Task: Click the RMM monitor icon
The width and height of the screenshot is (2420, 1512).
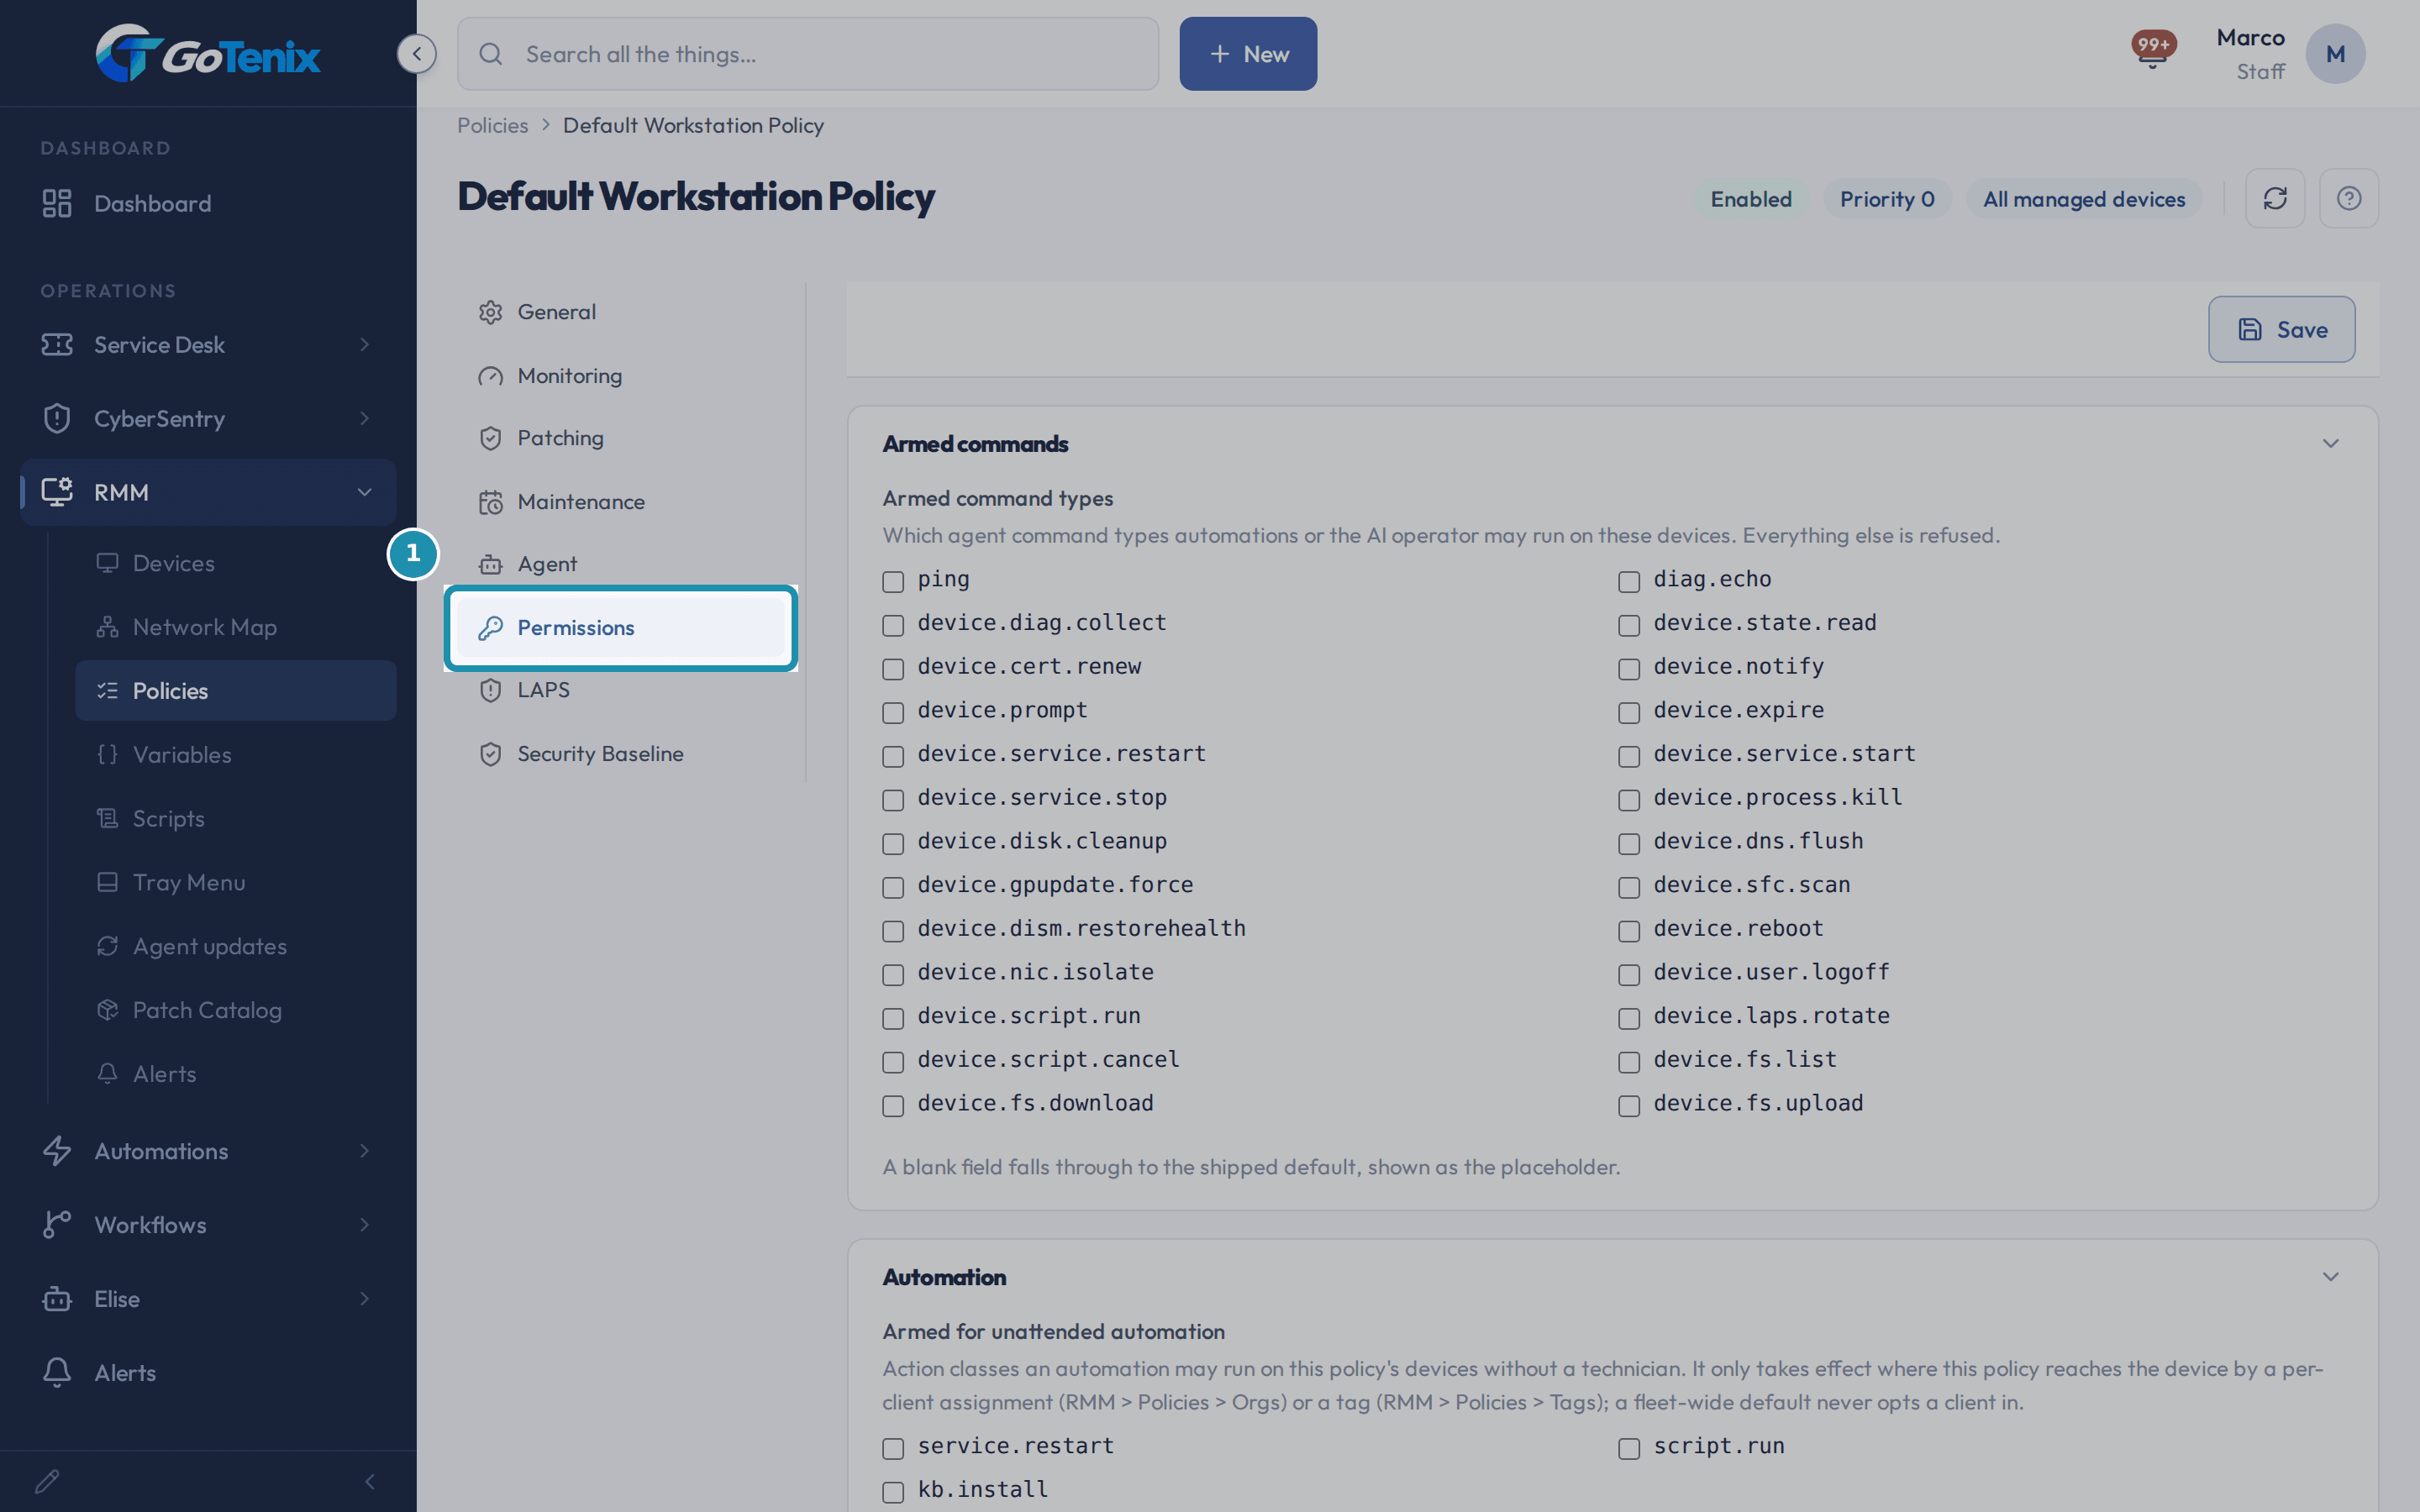Action: pyautogui.click(x=57, y=492)
